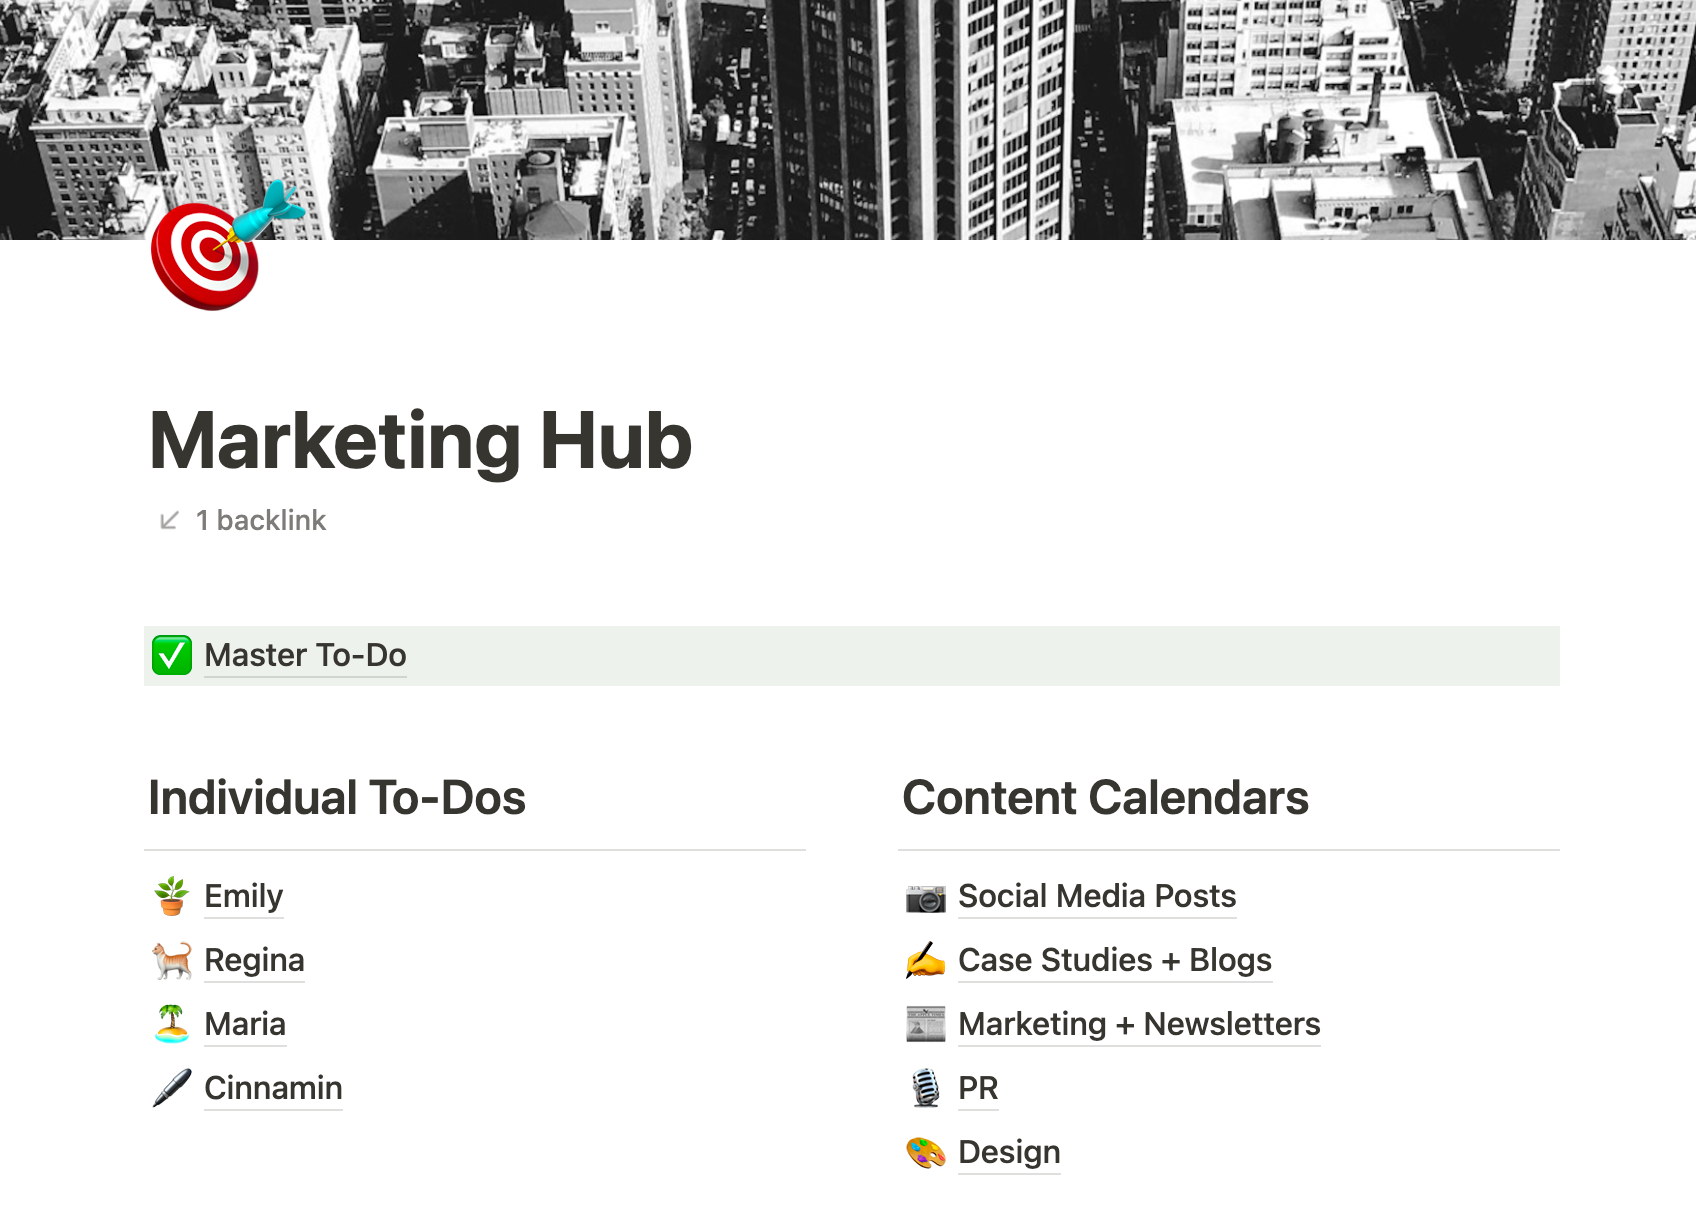Image resolution: width=1696 pixels, height=1232 pixels.
Task: Click the writing hand icon for Case Studies
Action: pyautogui.click(x=926, y=960)
